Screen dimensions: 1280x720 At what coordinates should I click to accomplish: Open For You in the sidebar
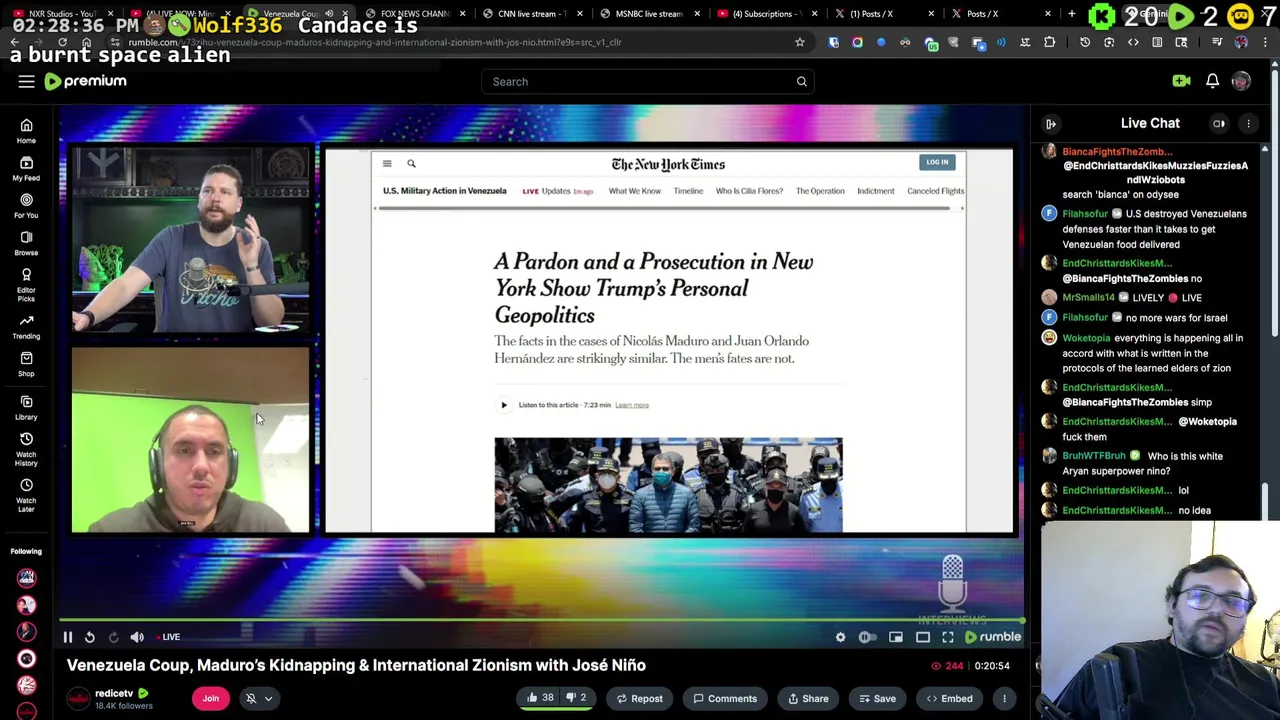tap(26, 205)
